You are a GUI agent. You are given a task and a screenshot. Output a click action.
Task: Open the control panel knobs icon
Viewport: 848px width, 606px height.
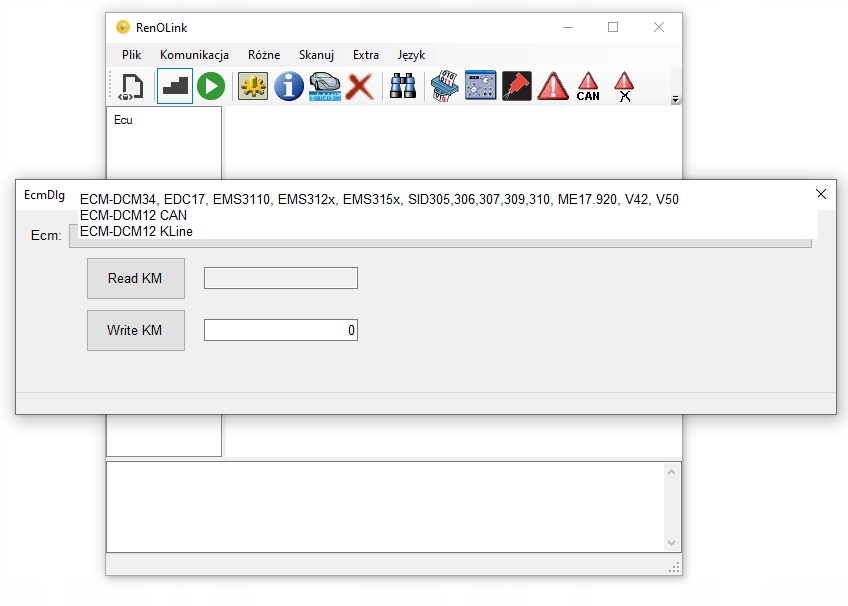tap(481, 85)
